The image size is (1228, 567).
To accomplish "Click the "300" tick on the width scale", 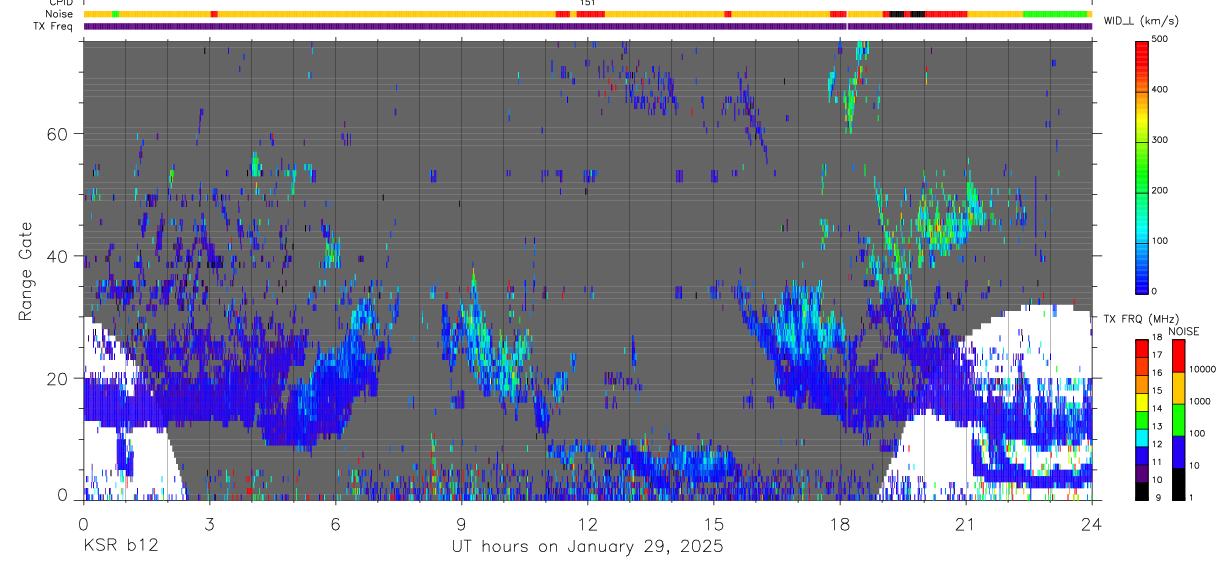I will tap(1162, 141).
